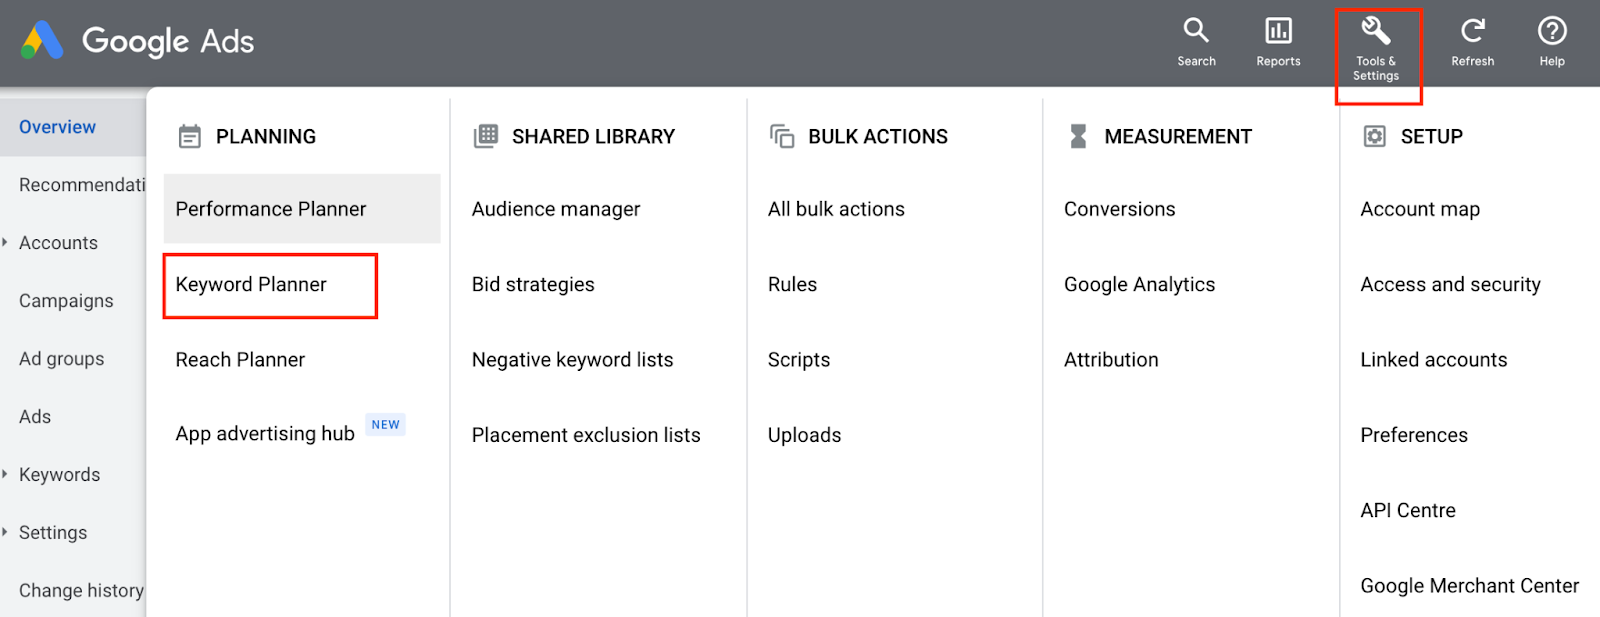Open Audience manager
1600x617 pixels.
coord(556,209)
